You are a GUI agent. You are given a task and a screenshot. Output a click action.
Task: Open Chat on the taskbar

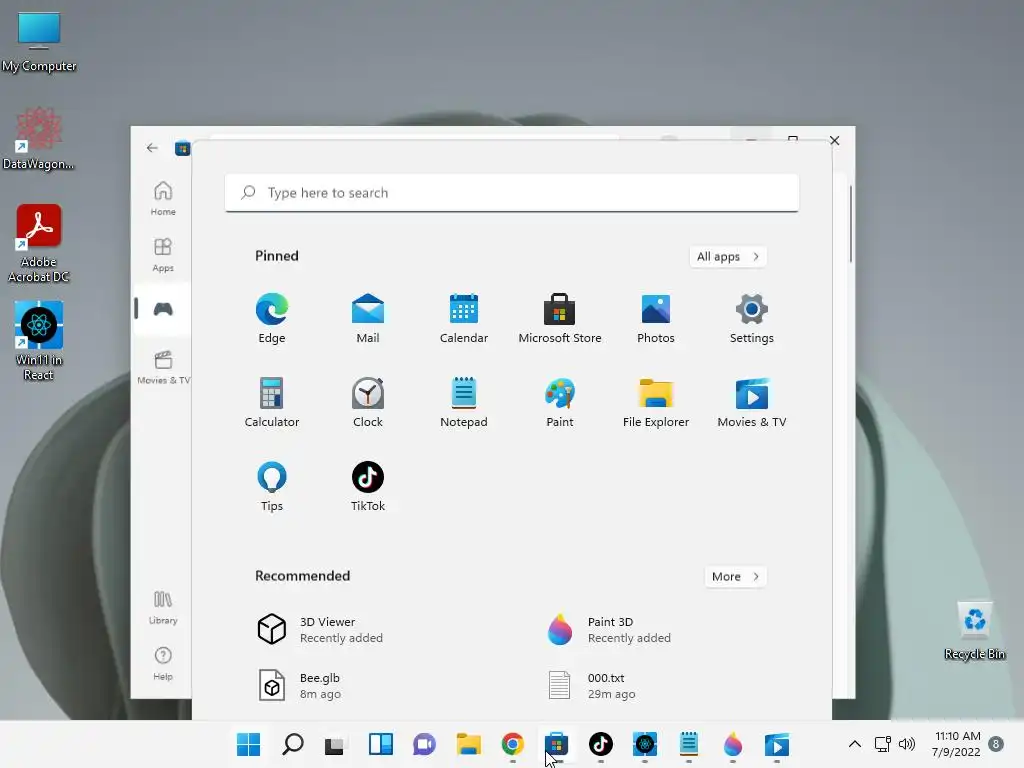[x=424, y=744]
